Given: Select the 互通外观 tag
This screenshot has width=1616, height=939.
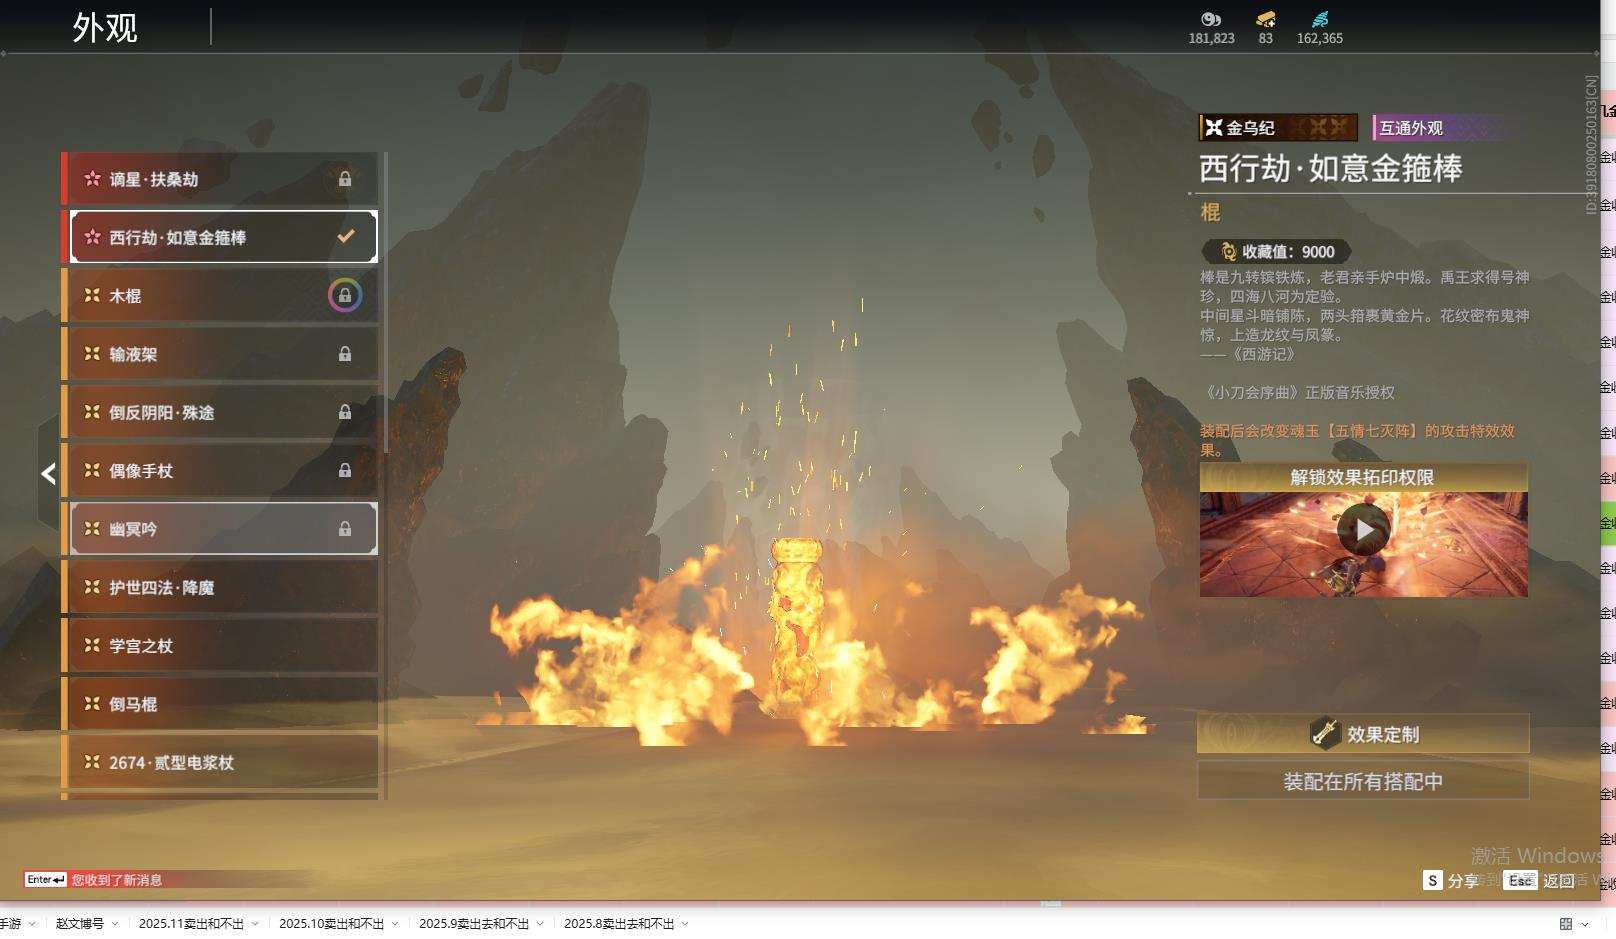Looking at the screenshot, I should [x=1411, y=128].
